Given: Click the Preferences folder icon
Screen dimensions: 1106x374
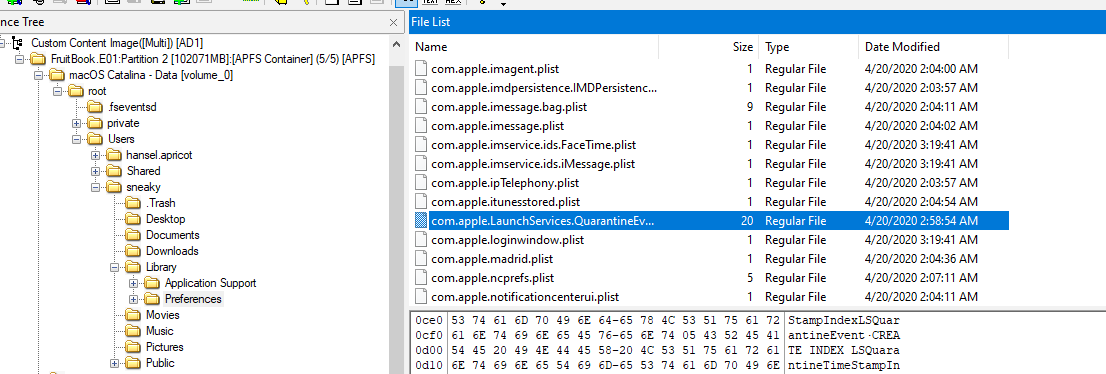Looking at the screenshot, I should click(152, 299).
